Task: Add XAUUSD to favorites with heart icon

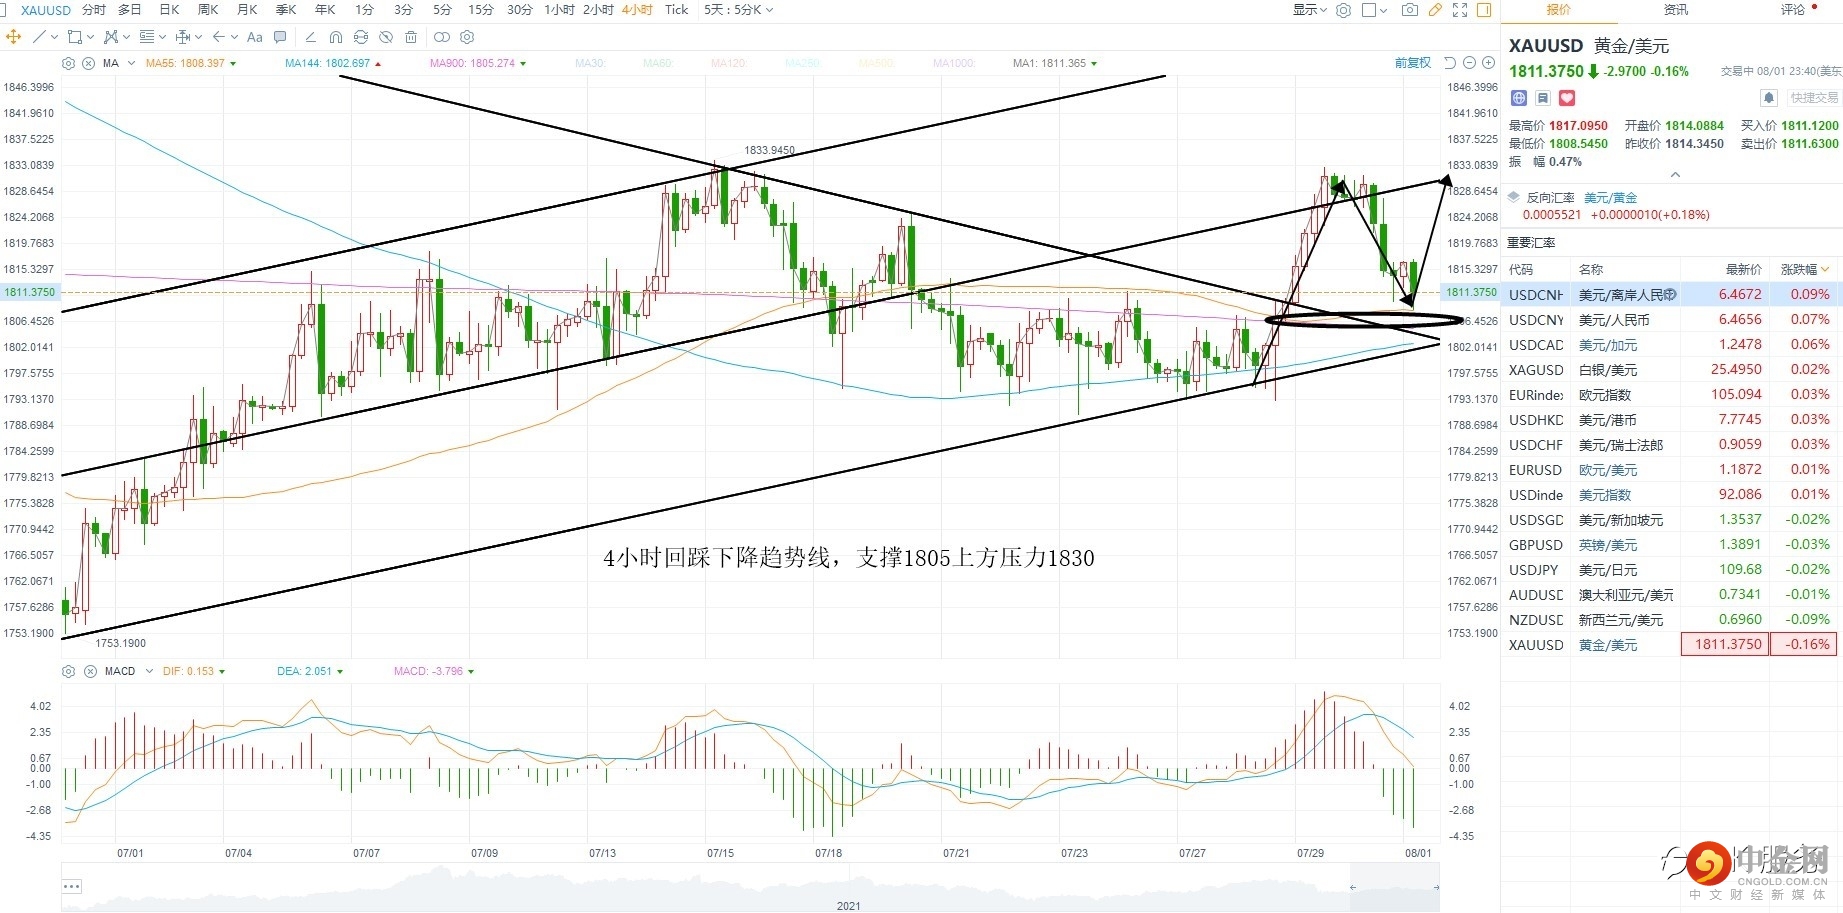Action: pos(1567,98)
